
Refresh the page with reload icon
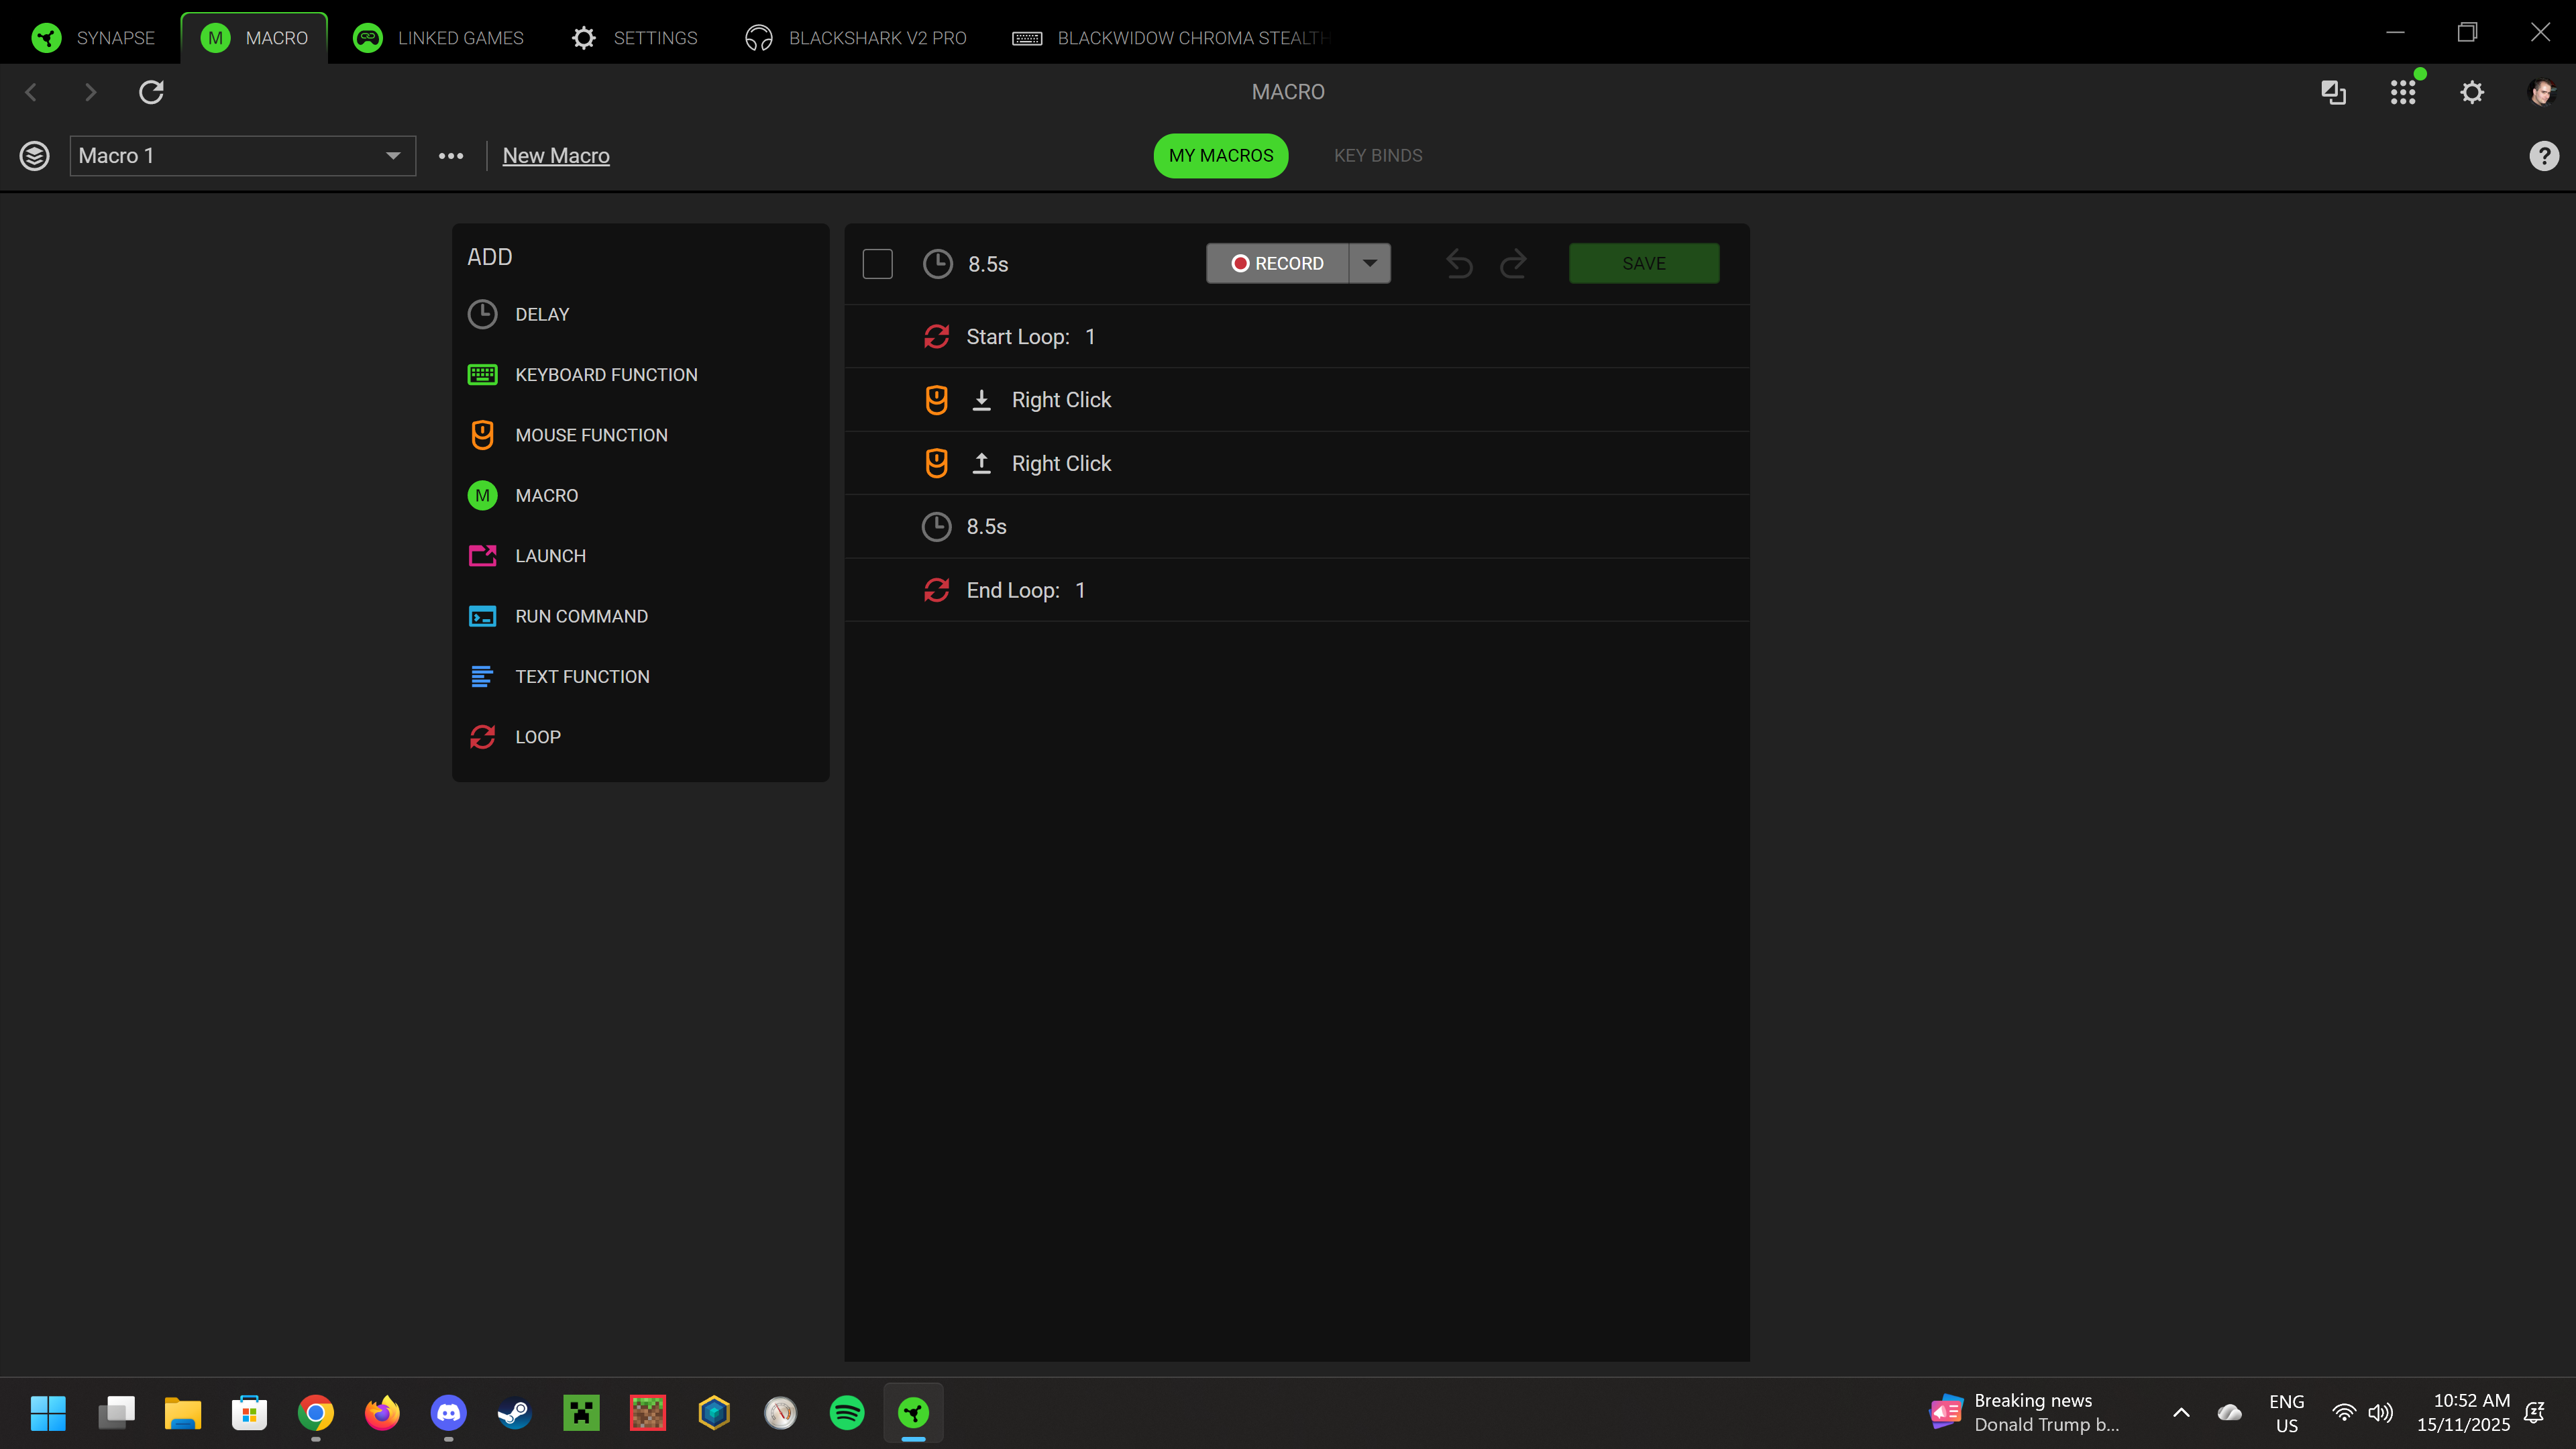click(151, 92)
